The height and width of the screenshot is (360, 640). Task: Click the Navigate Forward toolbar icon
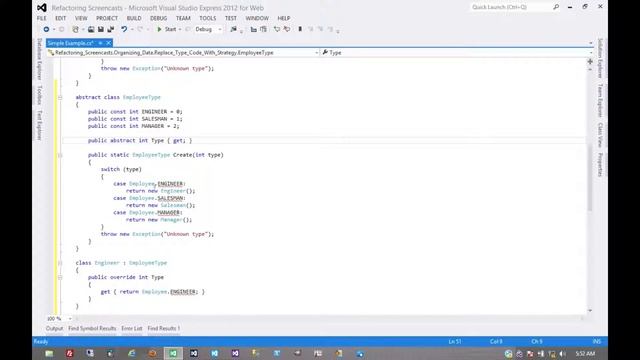coord(62,29)
